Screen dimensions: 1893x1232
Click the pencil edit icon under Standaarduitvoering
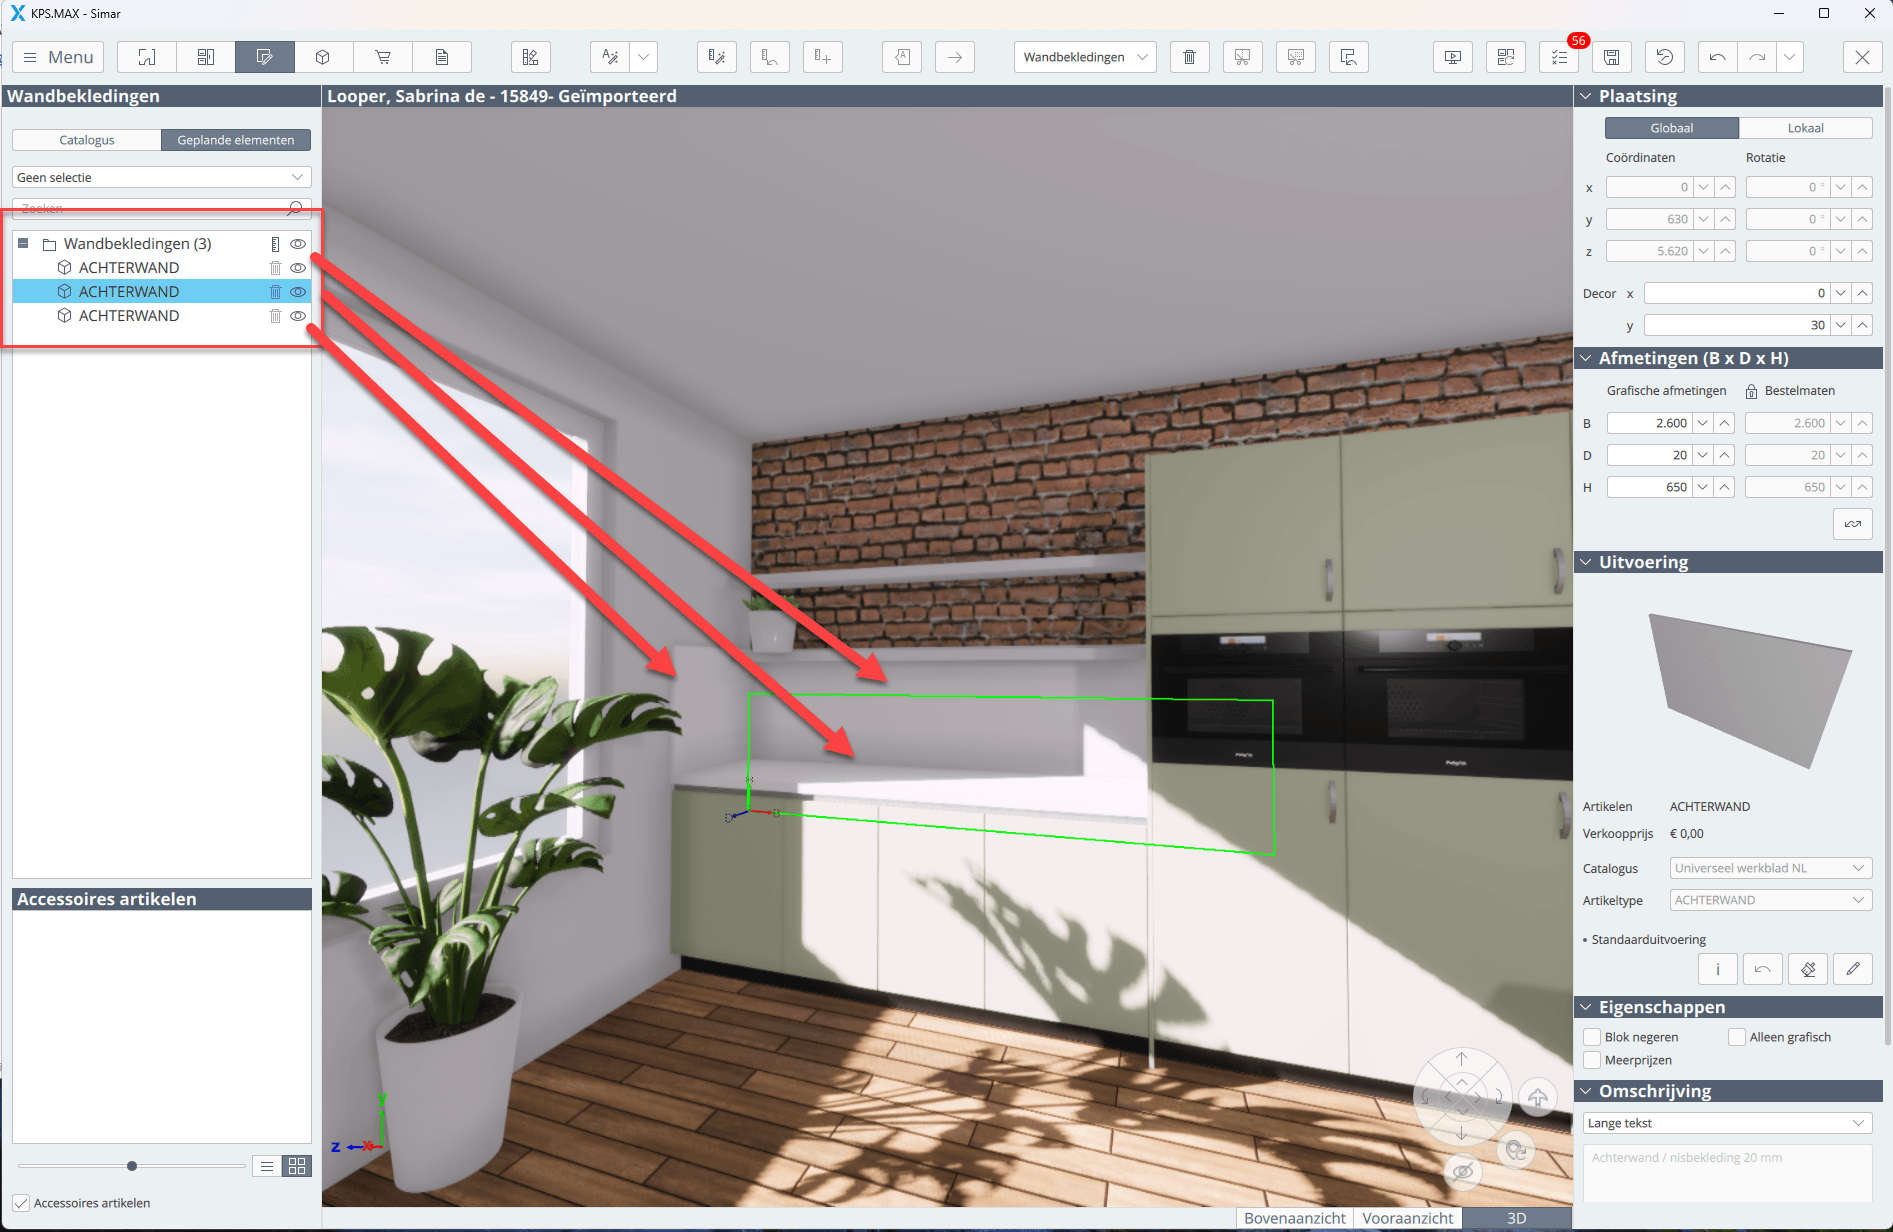coord(1852,968)
